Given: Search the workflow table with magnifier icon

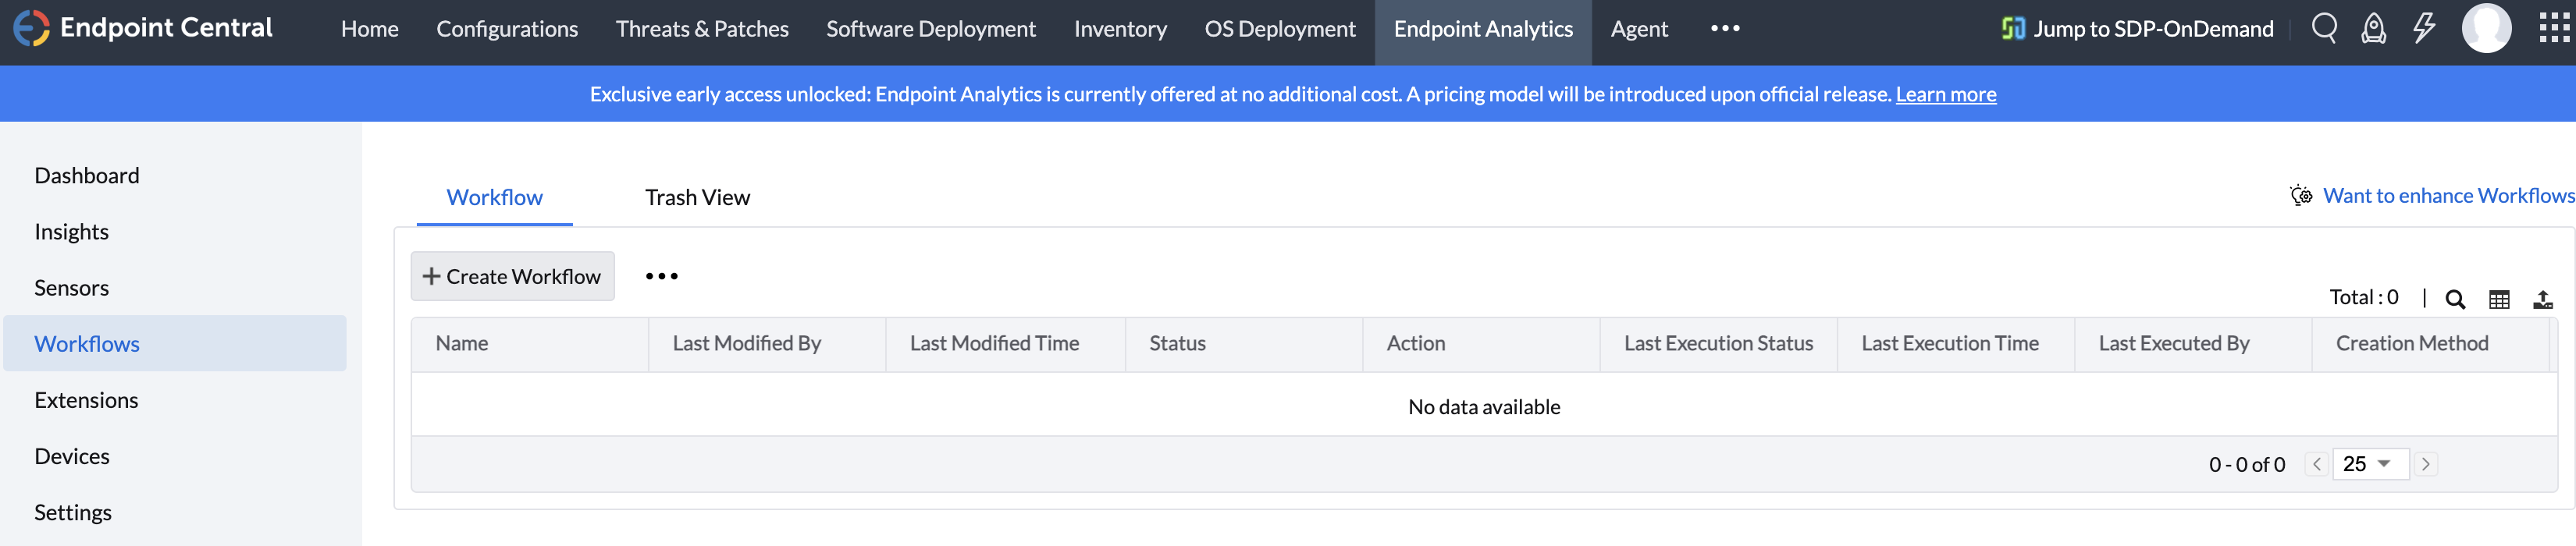Looking at the screenshot, I should click(2454, 299).
